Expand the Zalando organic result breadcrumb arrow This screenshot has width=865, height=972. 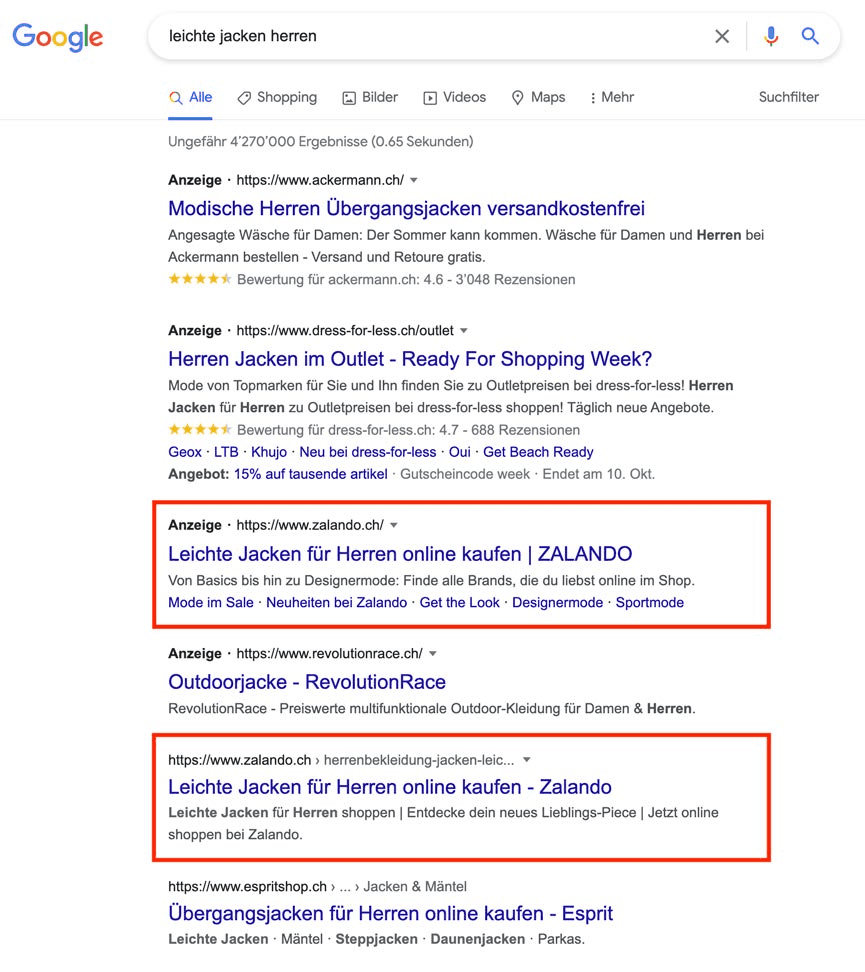(526, 760)
